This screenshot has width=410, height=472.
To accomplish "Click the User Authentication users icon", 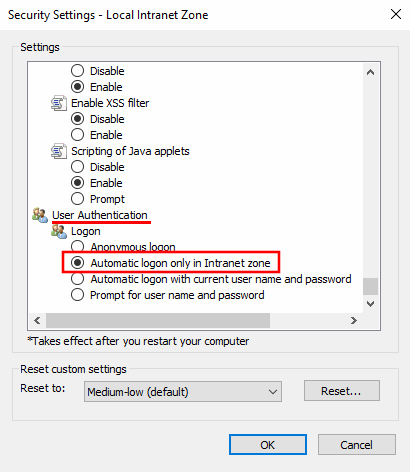I will tap(40, 215).
